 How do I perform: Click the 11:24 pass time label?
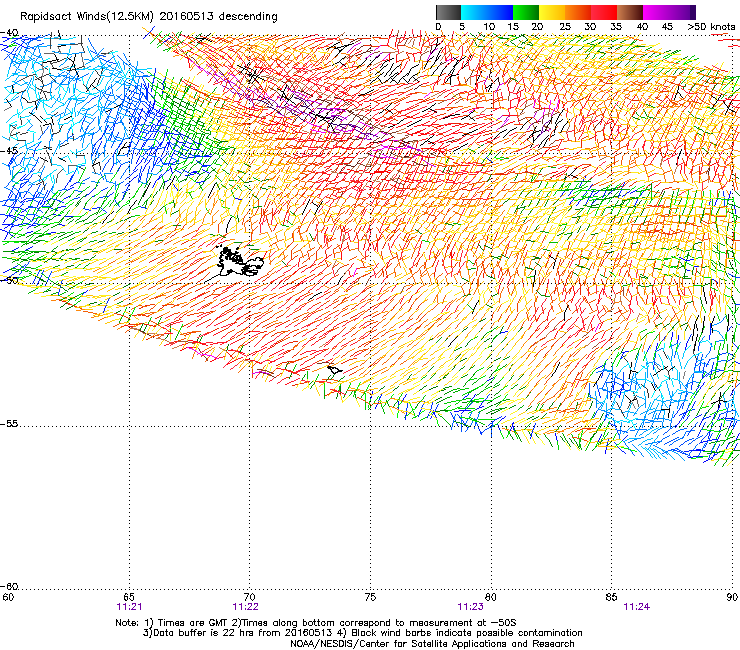click(x=637, y=607)
